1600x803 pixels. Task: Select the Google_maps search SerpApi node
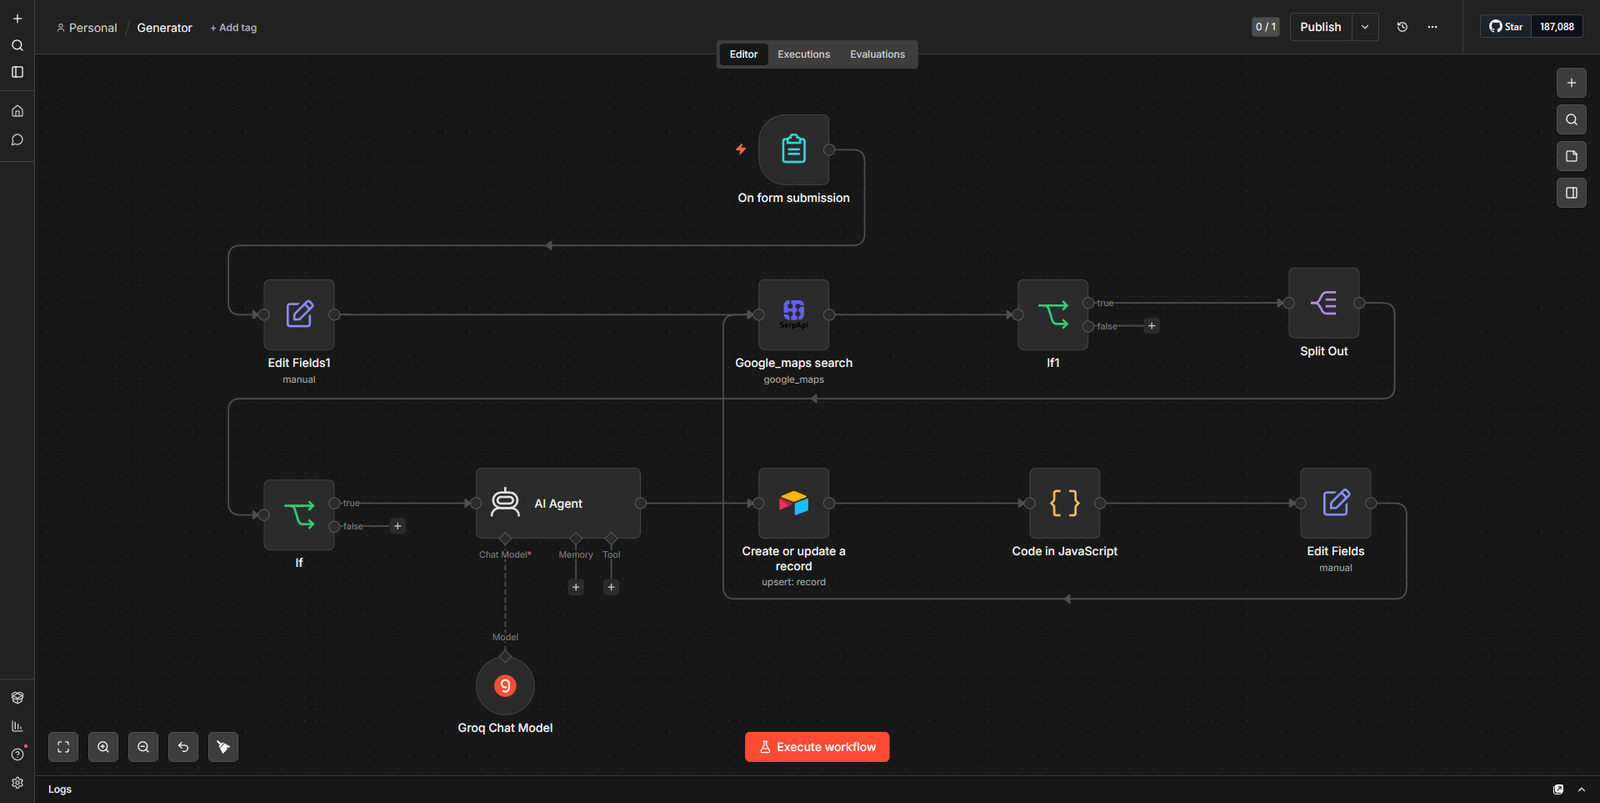point(794,315)
